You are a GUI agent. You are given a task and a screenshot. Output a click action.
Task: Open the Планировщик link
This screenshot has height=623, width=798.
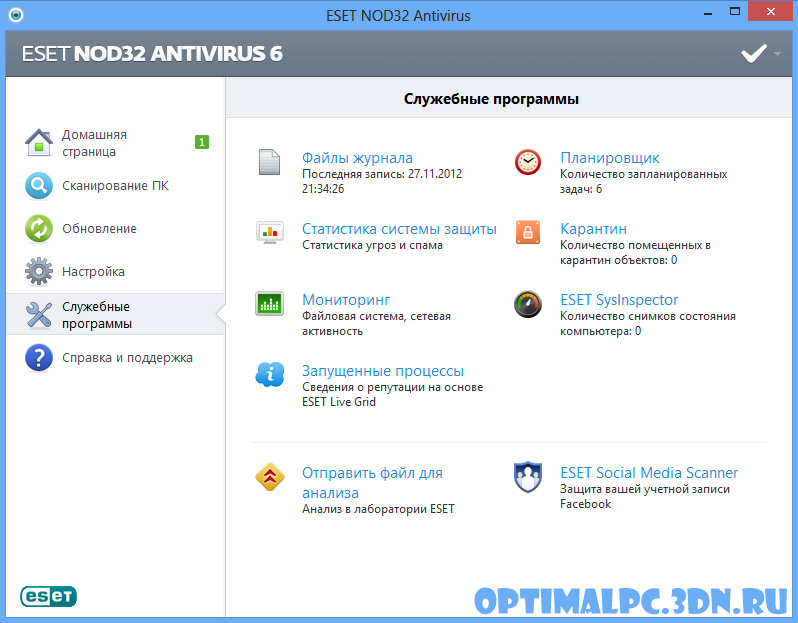(x=610, y=158)
